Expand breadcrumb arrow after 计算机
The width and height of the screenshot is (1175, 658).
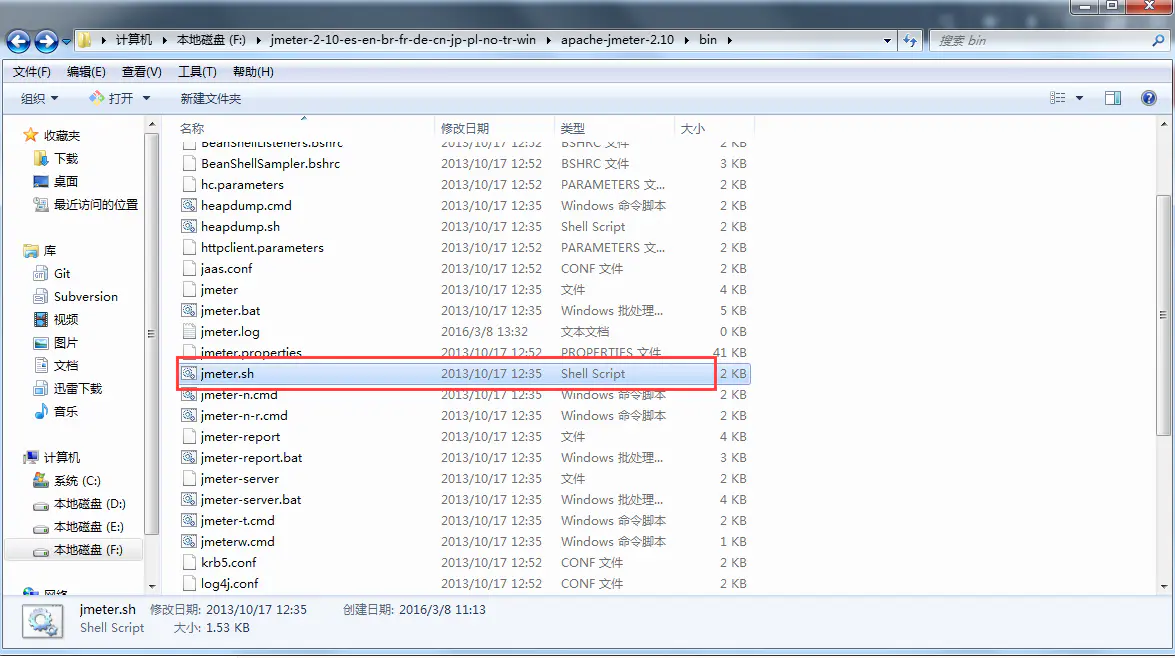pyautogui.click(x=164, y=40)
